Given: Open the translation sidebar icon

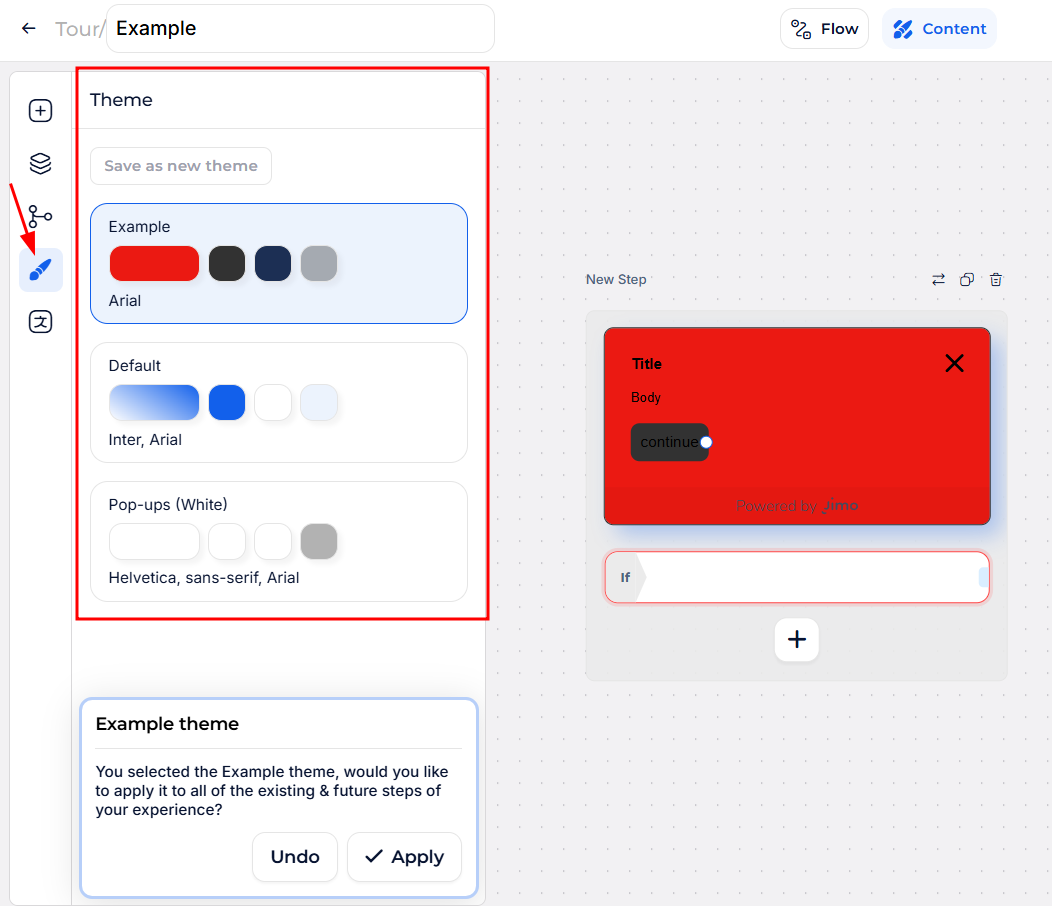Looking at the screenshot, I should click(x=40, y=322).
